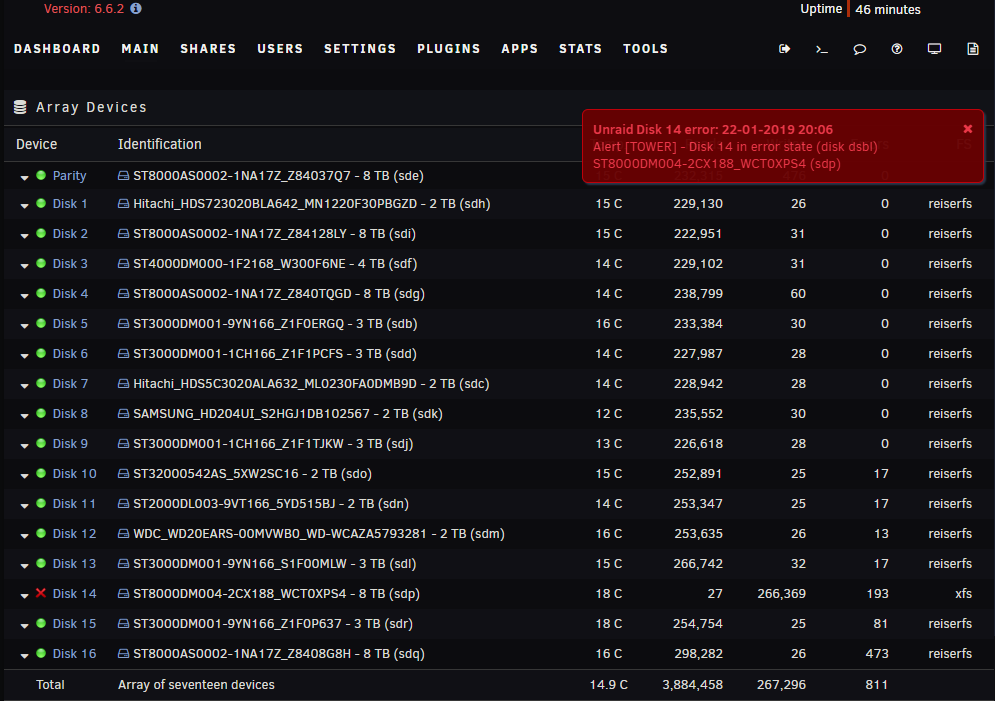Click the drive icon for Disk 1 Hitachi
The width and height of the screenshot is (995, 701).
pos(124,204)
